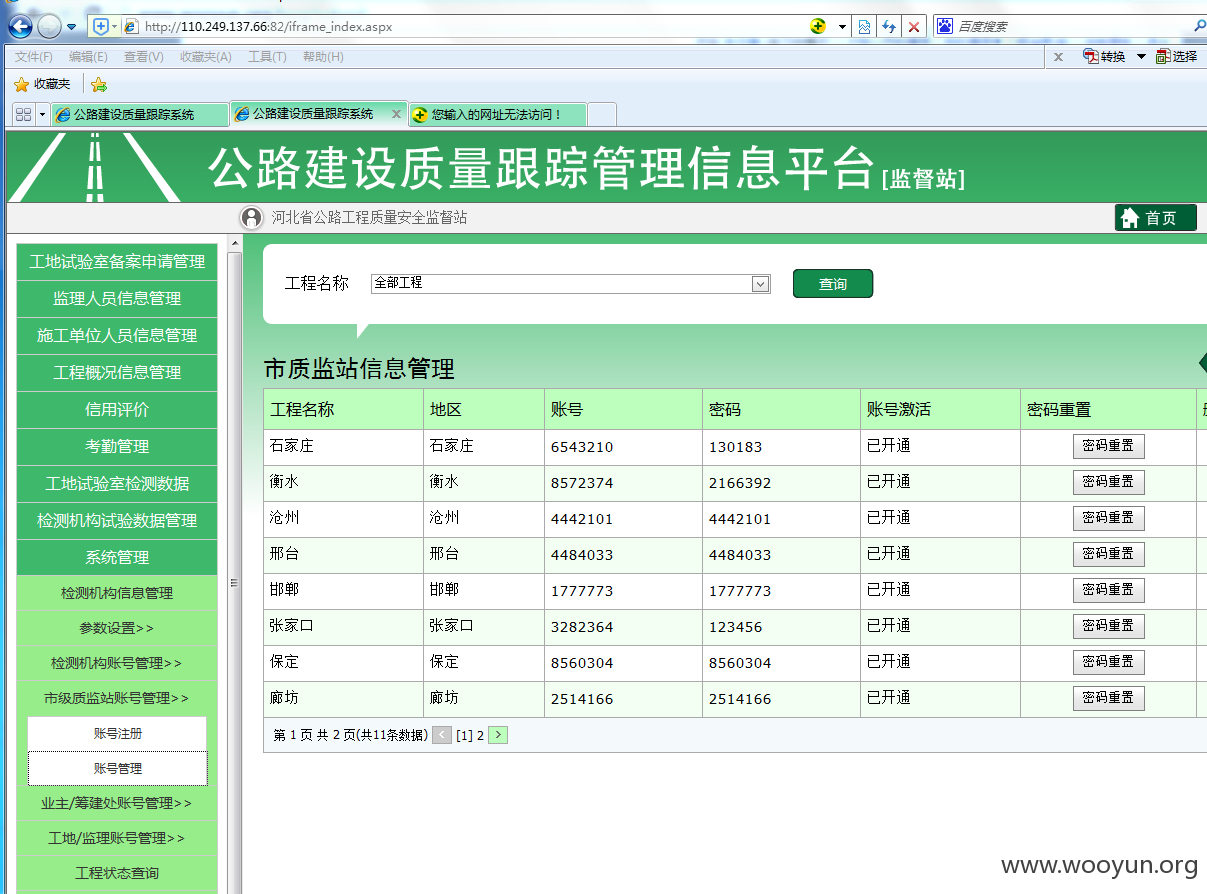Click the quick tabs grid icon
1207x894 pixels.
click(x=22, y=115)
